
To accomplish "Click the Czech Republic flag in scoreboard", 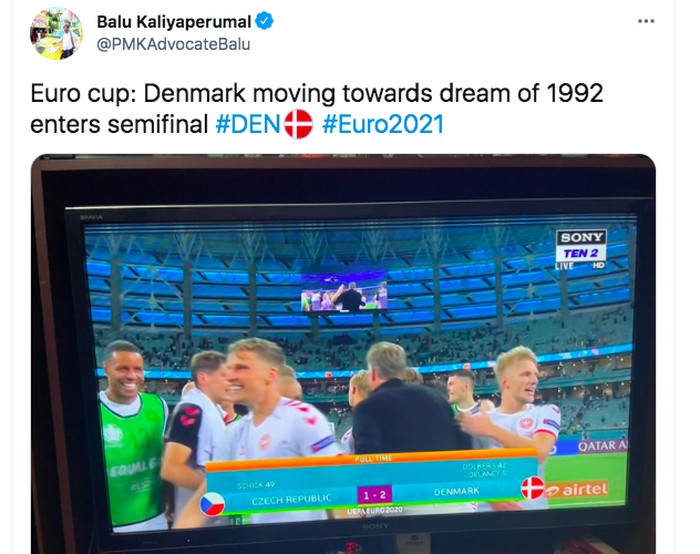I will (212, 503).
